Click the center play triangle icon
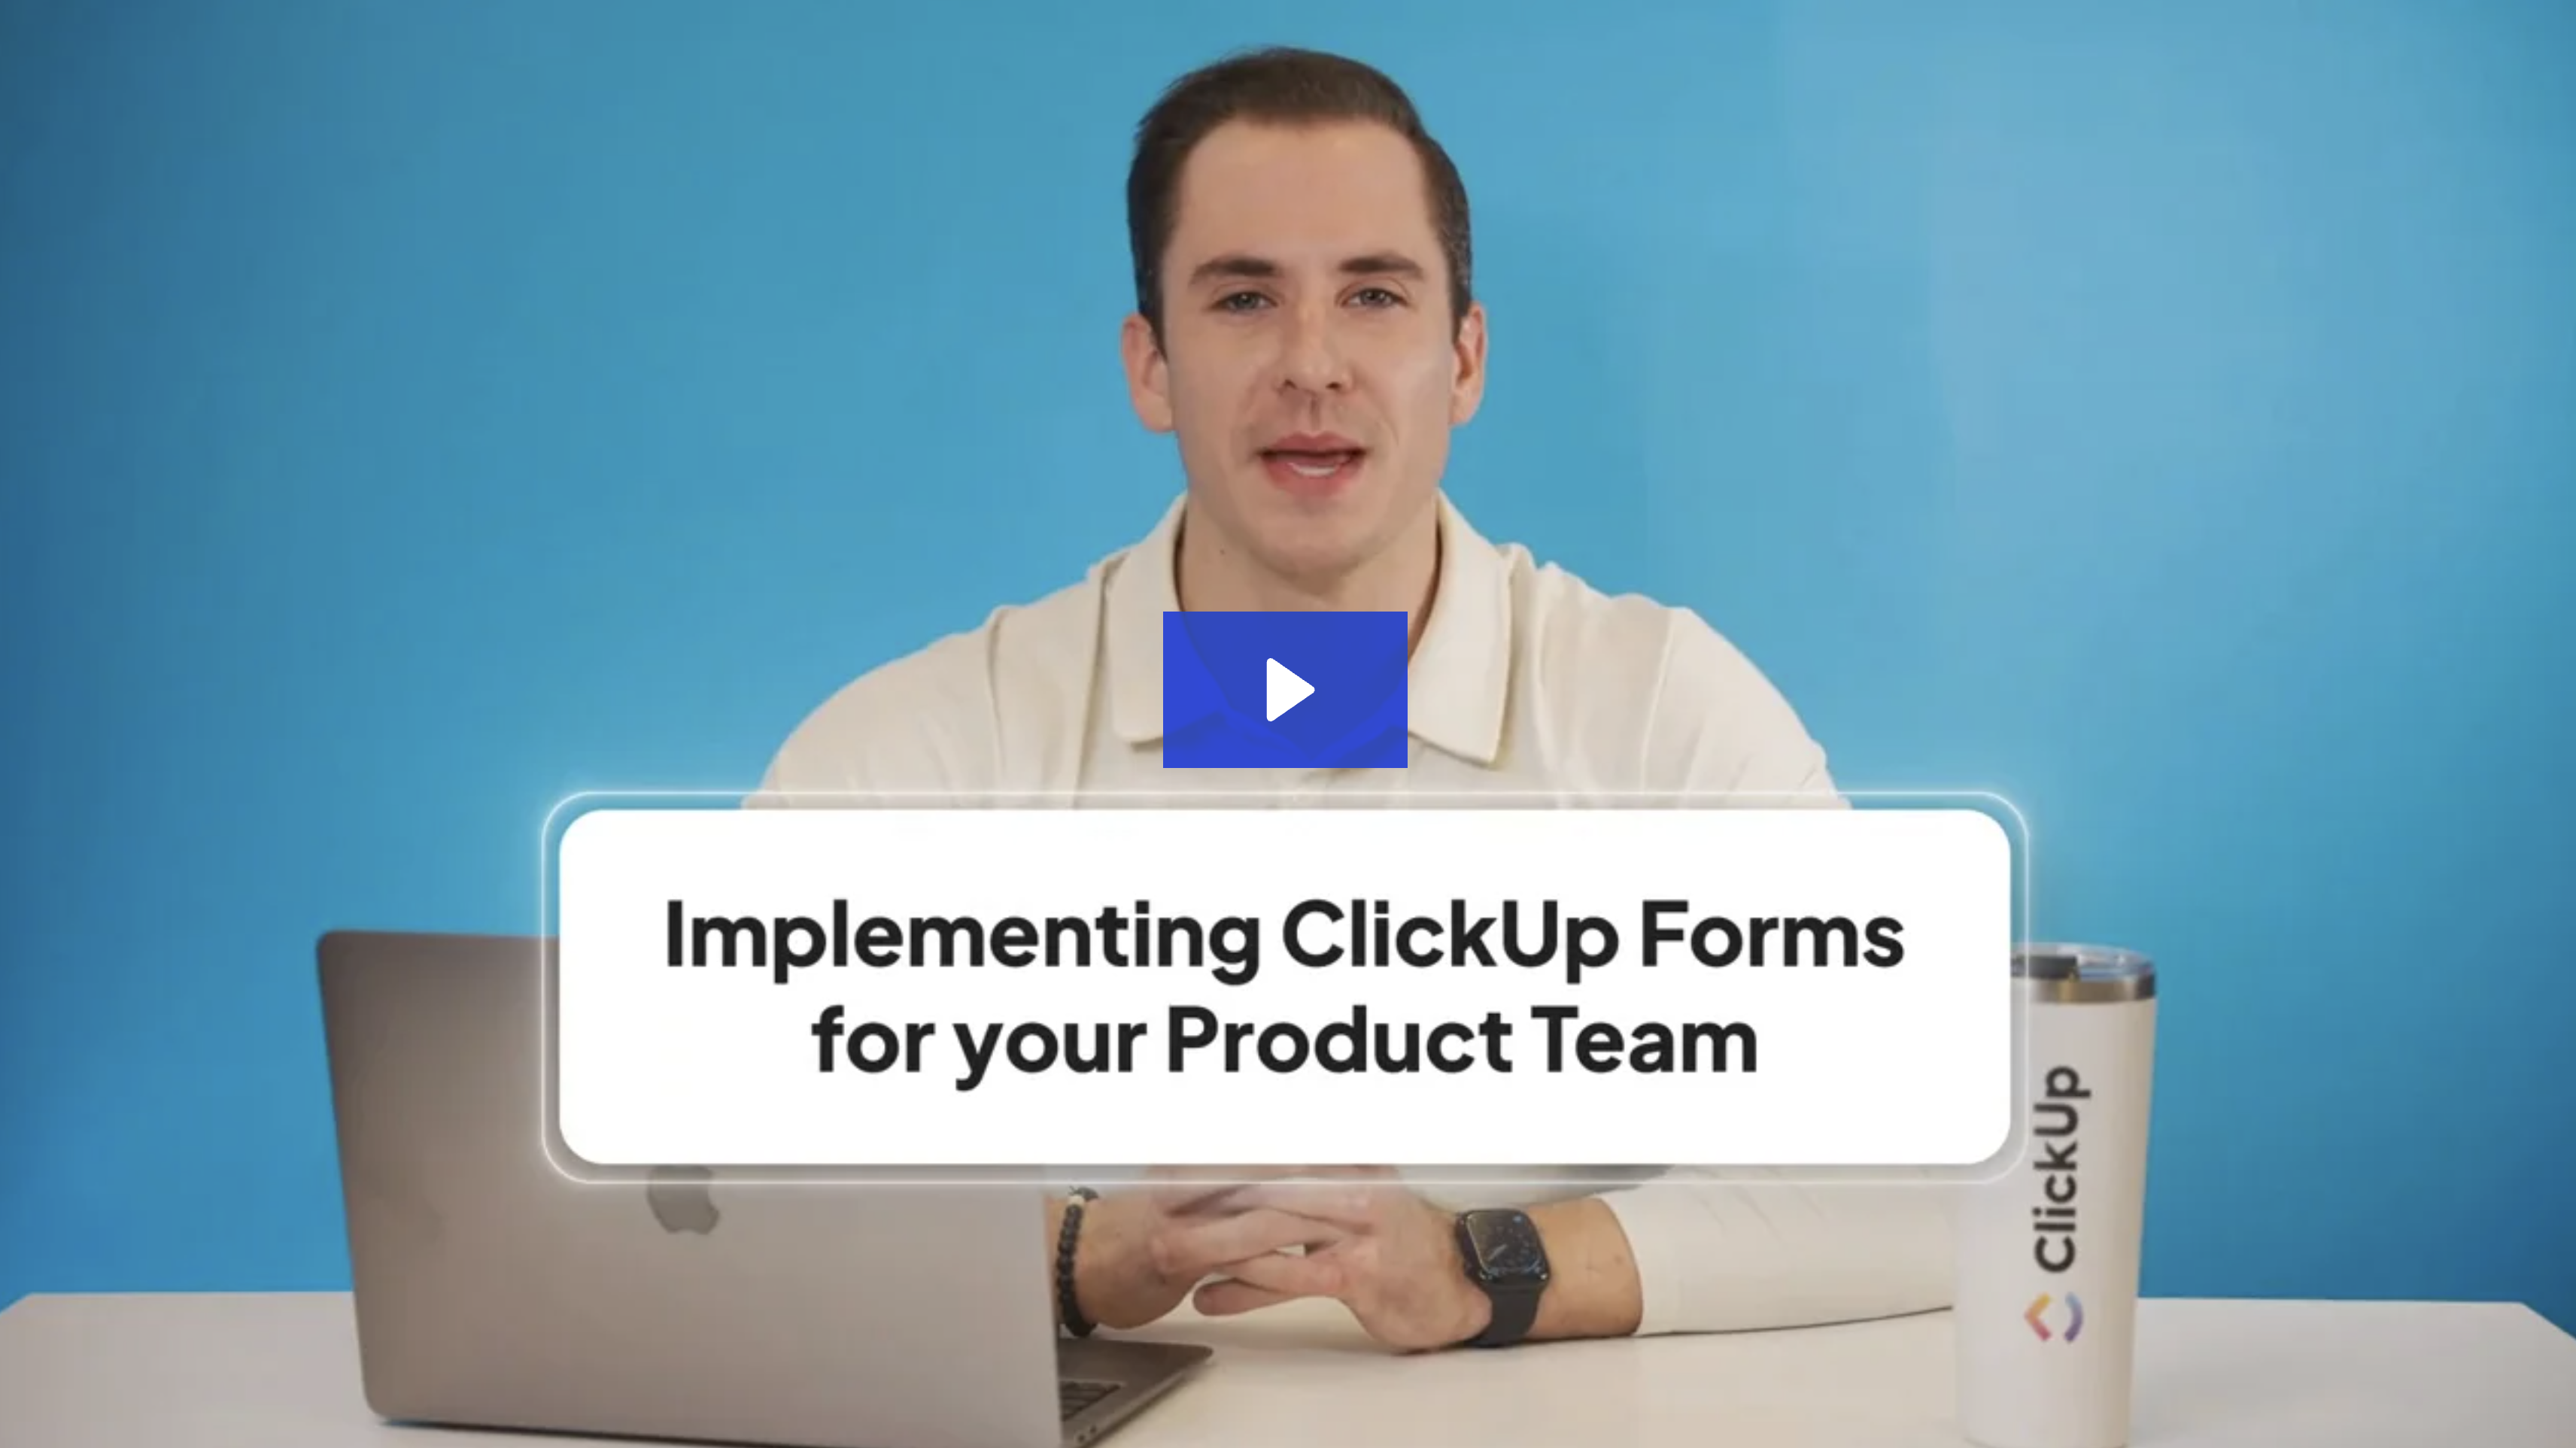Image resolution: width=2576 pixels, height=1448 pixels. click(x=1288, y=690)
